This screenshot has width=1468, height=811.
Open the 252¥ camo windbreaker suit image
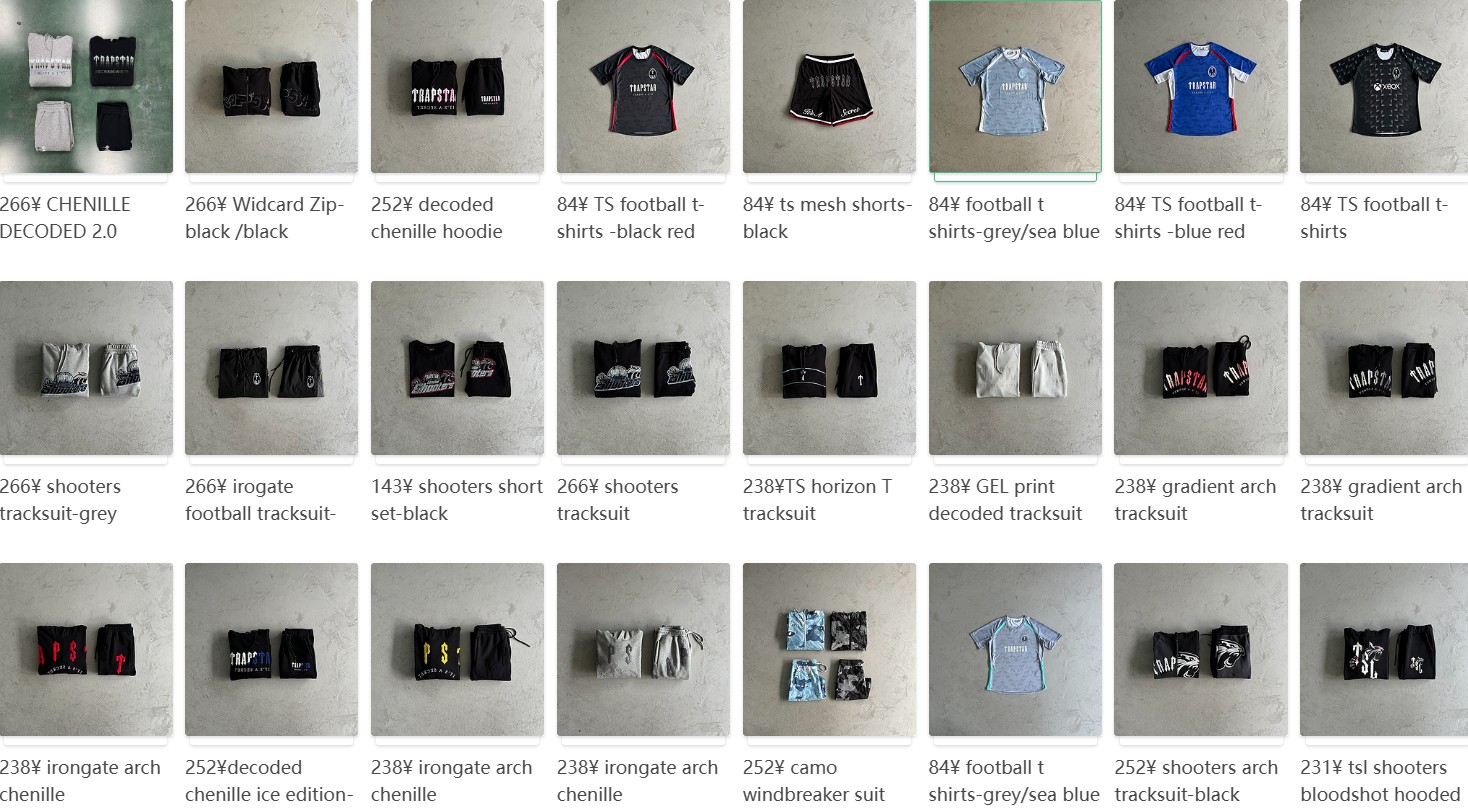(x=829, y=650)
